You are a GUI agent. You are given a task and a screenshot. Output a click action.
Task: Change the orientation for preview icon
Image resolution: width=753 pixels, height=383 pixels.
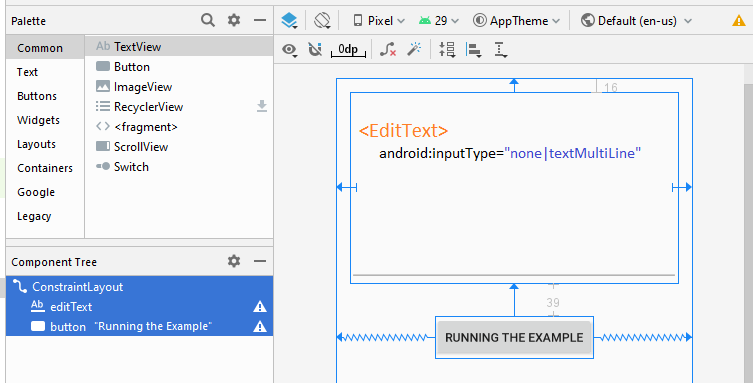(x=322, y=21)
